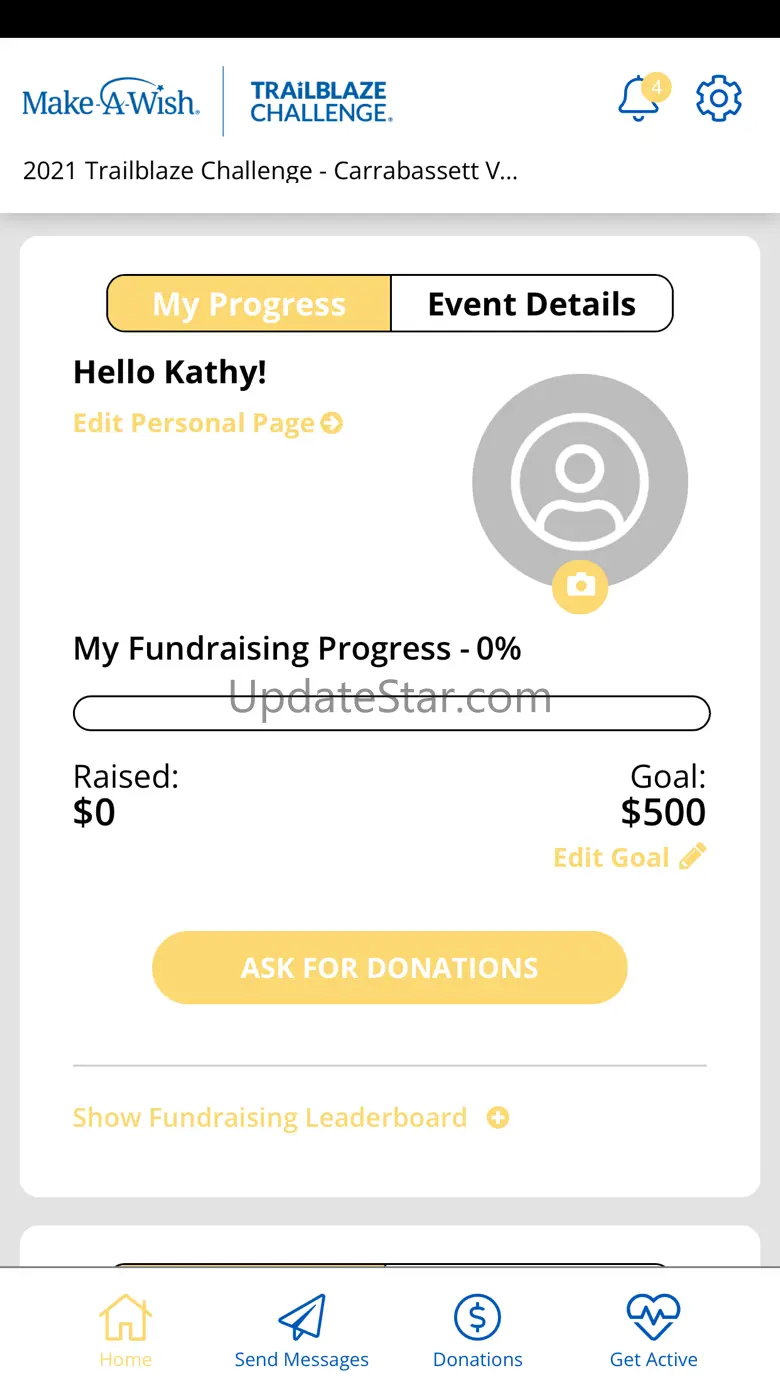The height and width of the screenshot is (1387, 780).
Task: Expand Show Fundraising Leaderboard plus icon
Action: click(x=497, y=1118)
